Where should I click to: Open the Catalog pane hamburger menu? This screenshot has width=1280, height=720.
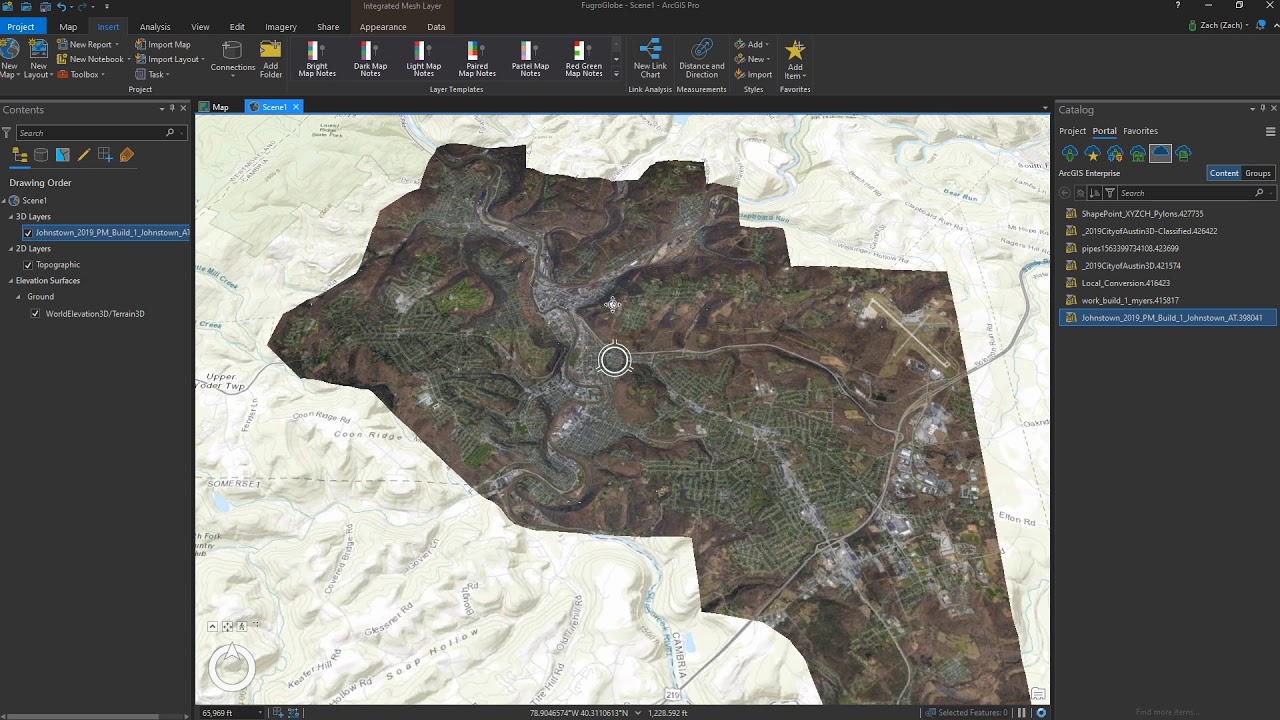click(1271, 131)
